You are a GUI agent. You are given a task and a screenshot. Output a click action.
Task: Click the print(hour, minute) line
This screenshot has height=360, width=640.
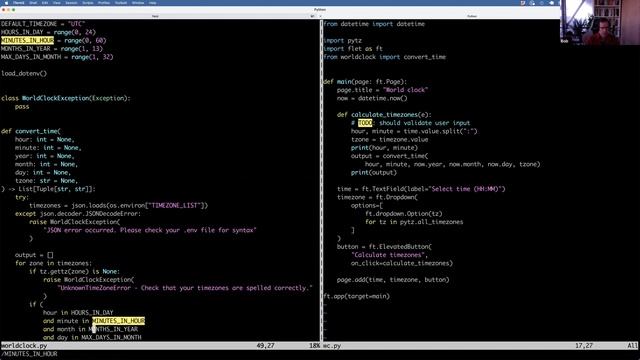tap(384, 148)
